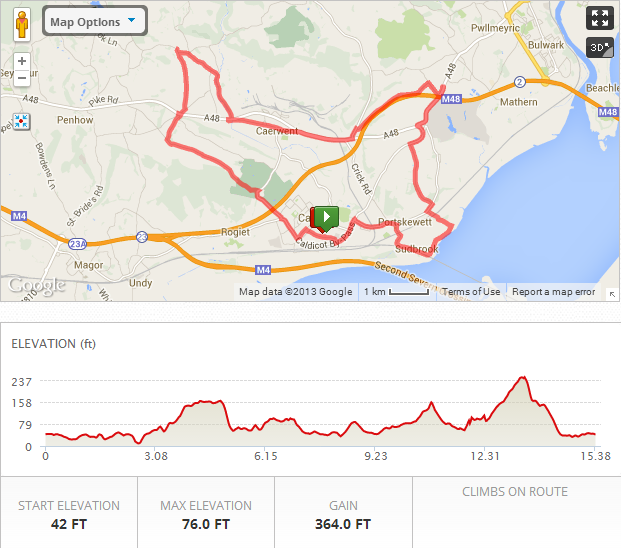Click the green route start marker

click(327, 218)
